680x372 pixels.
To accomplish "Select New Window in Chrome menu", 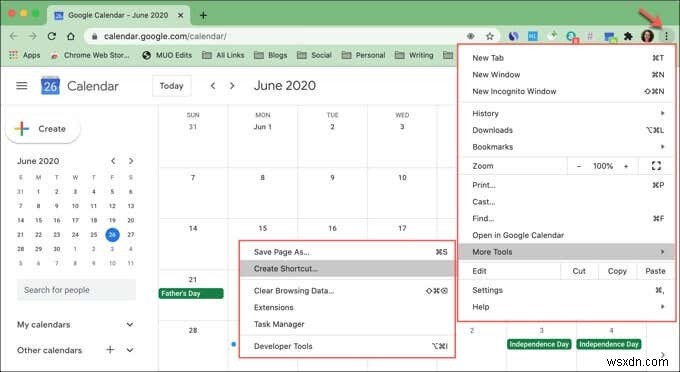I will pos(567,75).
